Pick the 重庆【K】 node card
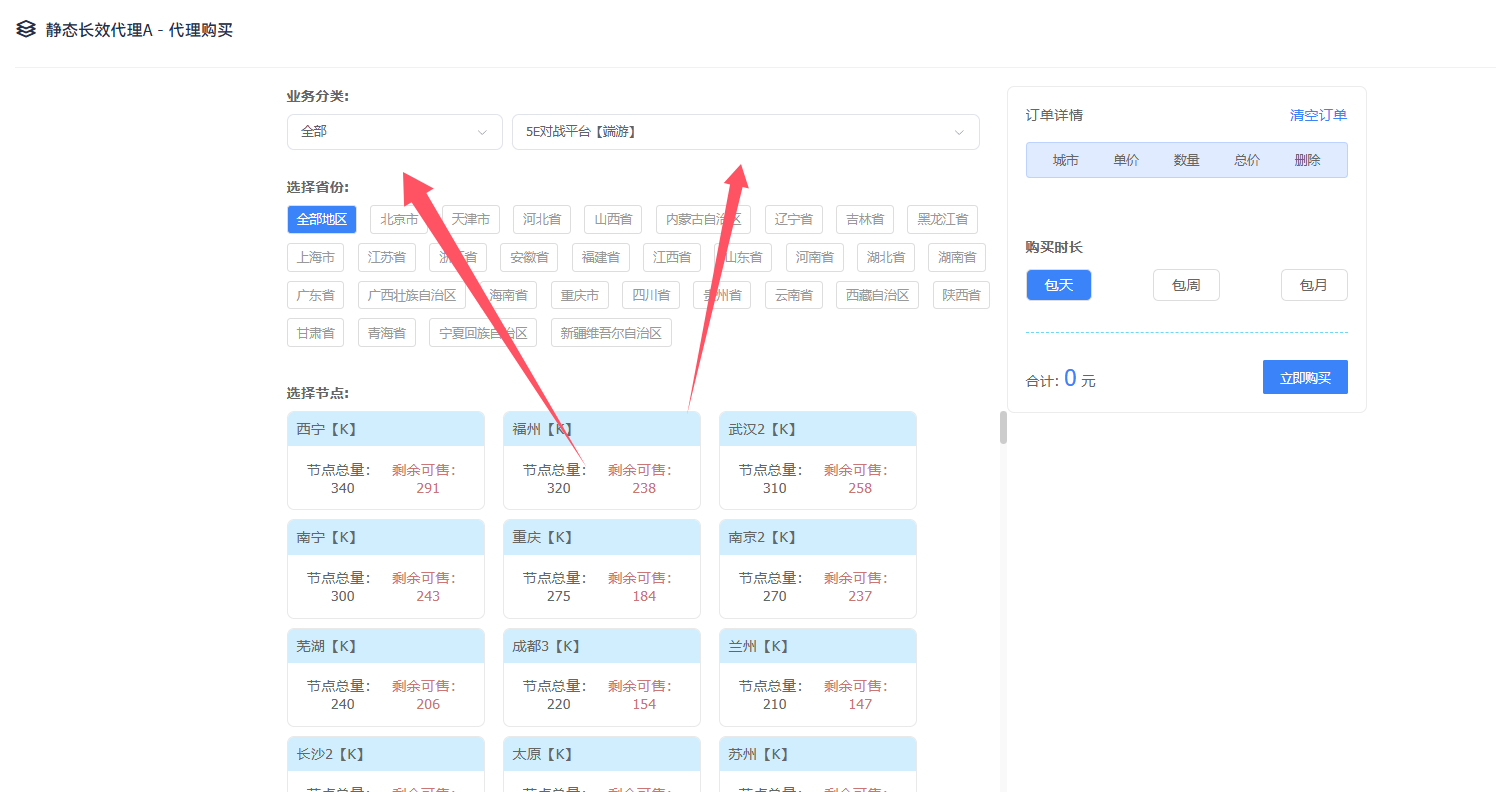This screenshot has height=792, width=1496. [x=601, y=568]
